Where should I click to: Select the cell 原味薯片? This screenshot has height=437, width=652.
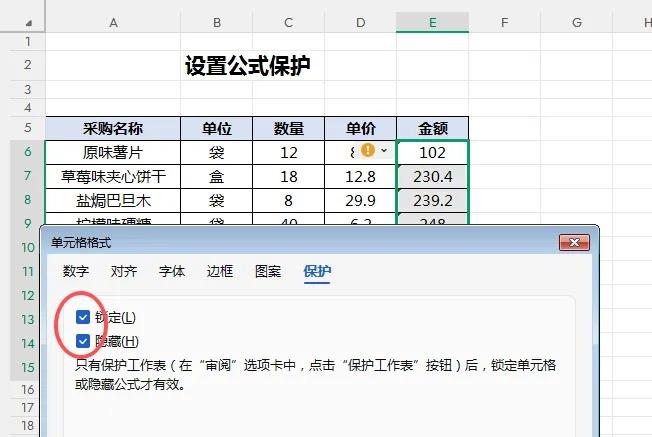113,153
